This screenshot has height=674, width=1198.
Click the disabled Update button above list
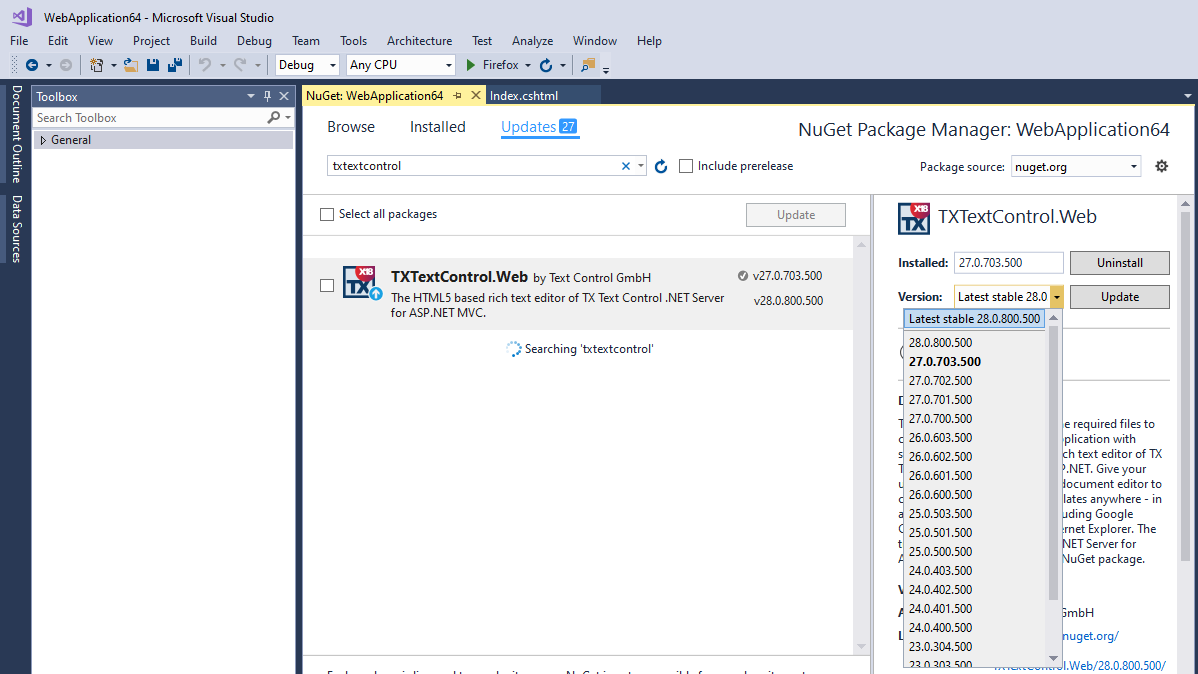click(795, 215)
